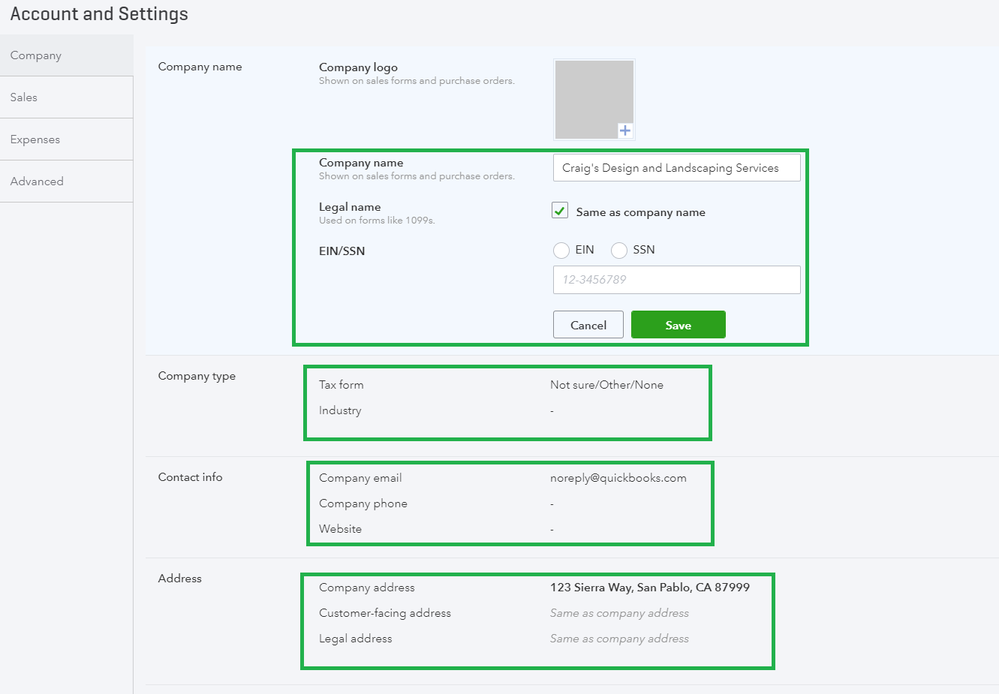Edit the Company name text field
Screen dimensions: 999x694
[x=676, y=168]
